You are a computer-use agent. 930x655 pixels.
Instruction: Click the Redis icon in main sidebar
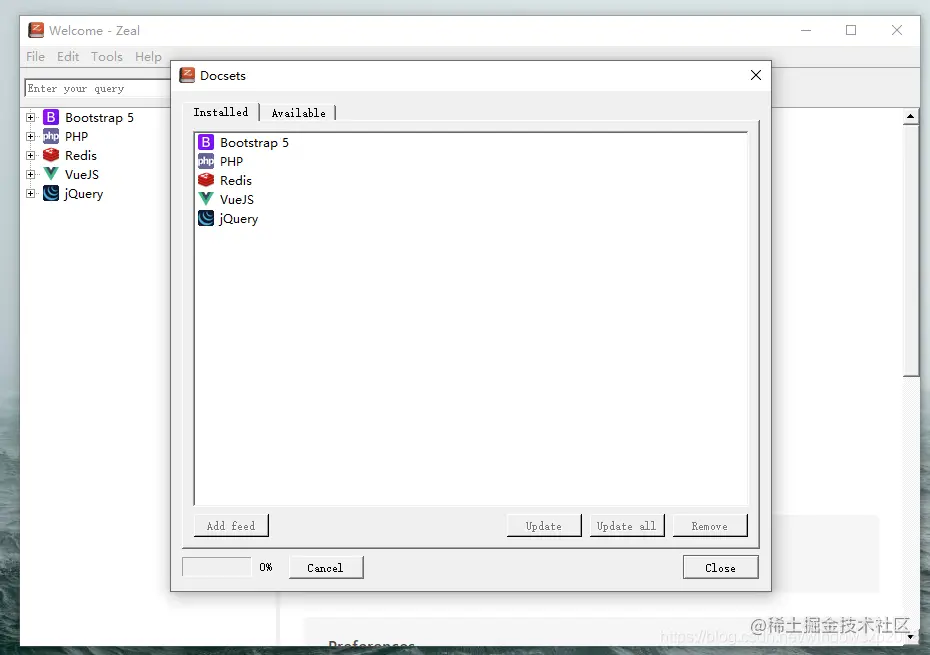51,155
